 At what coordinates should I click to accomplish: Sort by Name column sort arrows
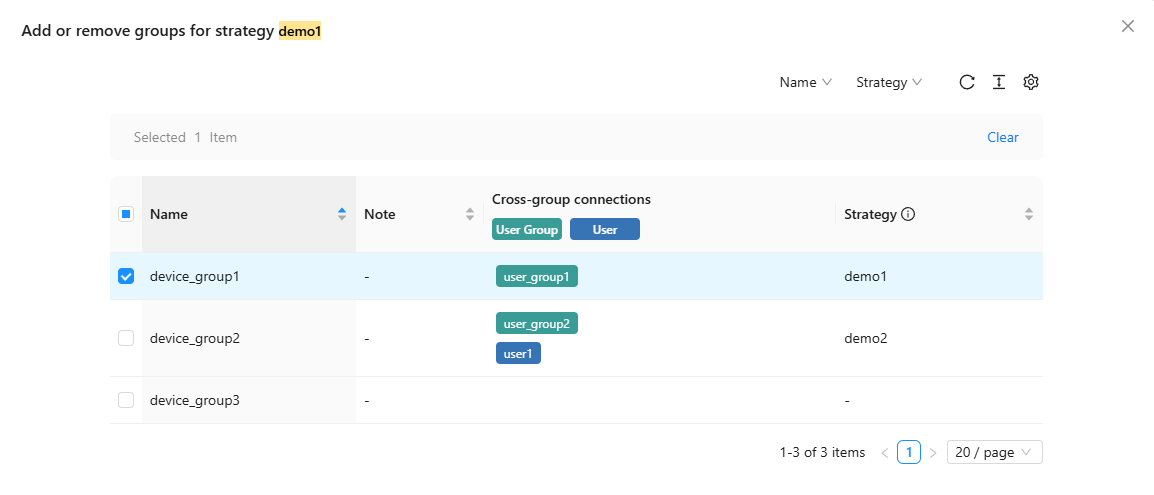342,214
